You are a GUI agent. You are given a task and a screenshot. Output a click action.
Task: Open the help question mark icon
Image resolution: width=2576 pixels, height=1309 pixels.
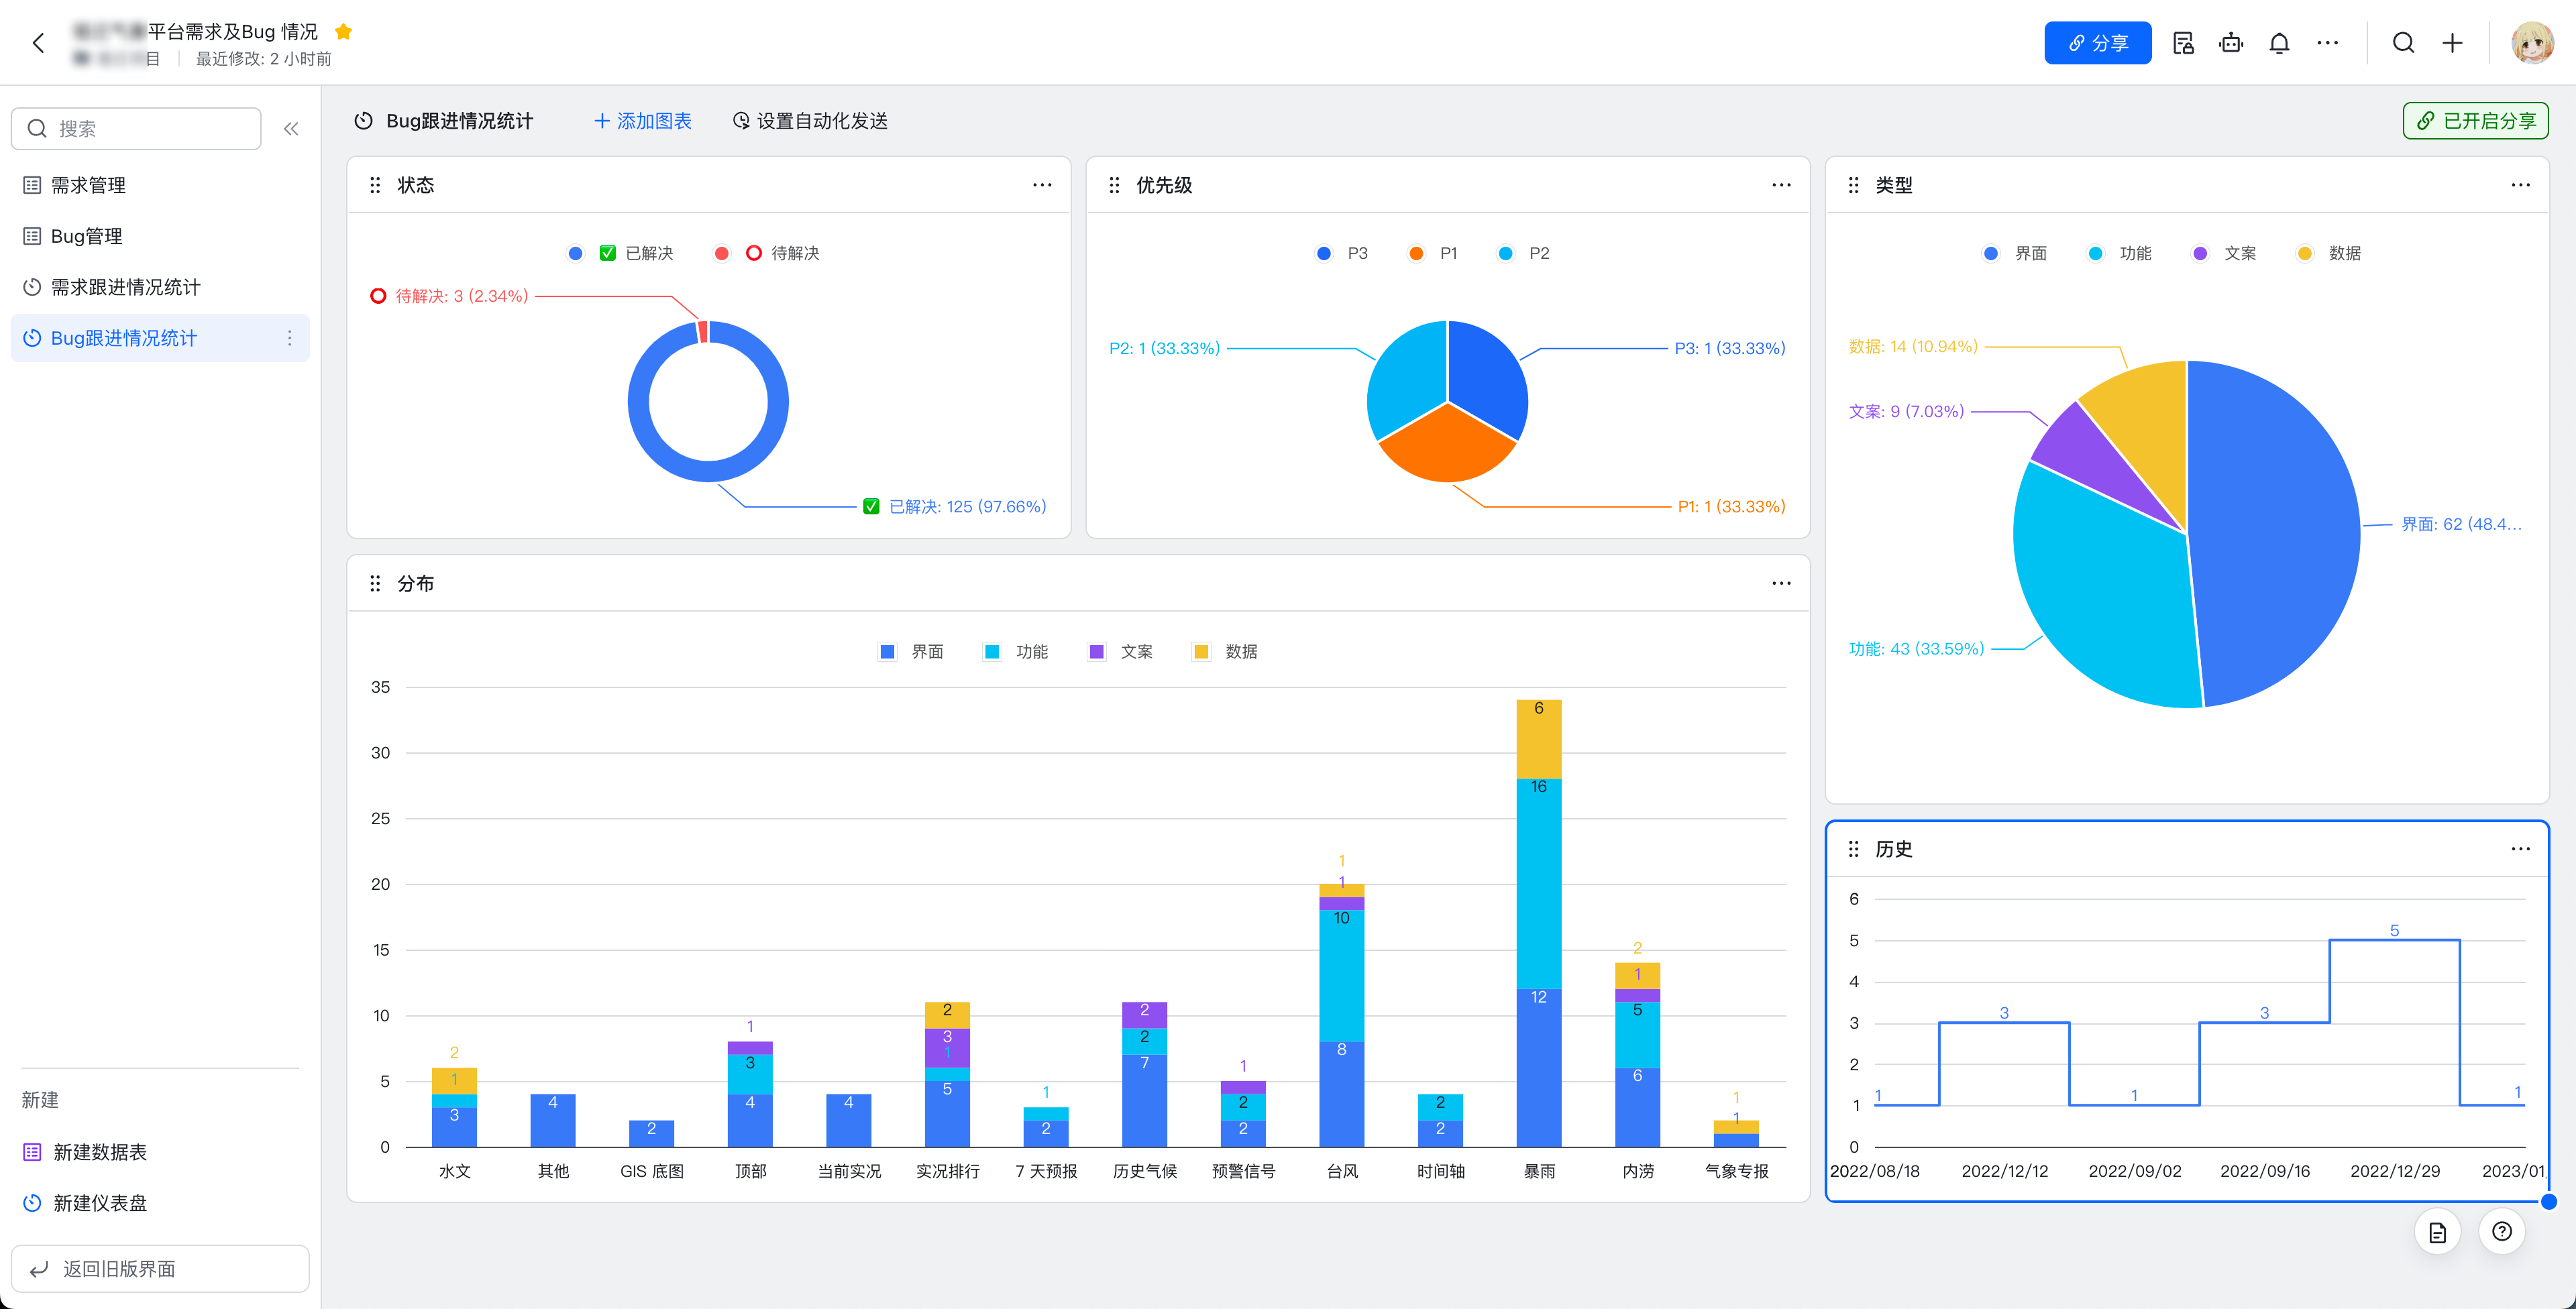pyautogui.click(x=2502, y=1231)
